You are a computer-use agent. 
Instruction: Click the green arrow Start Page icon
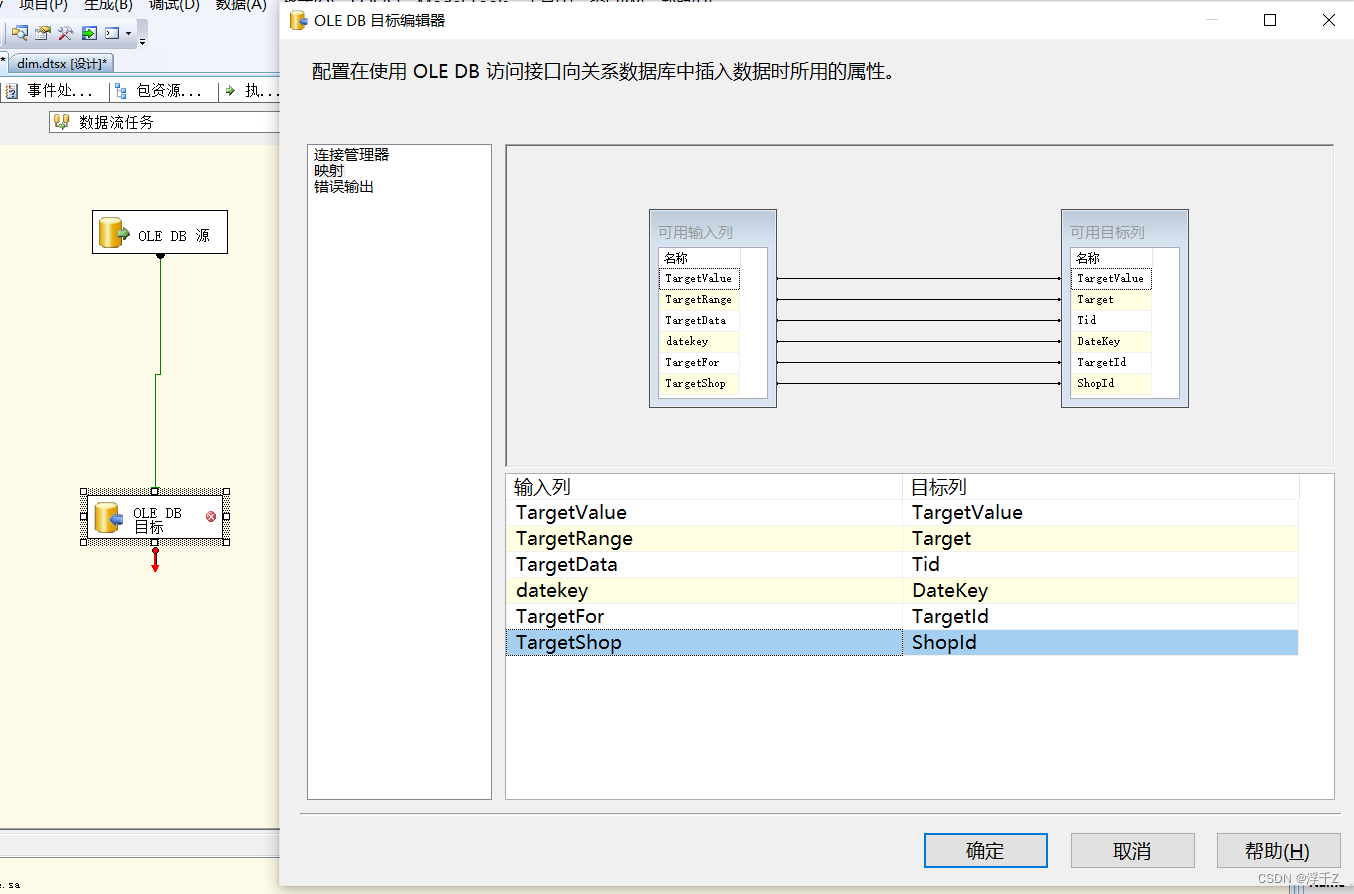pos(89,33)
